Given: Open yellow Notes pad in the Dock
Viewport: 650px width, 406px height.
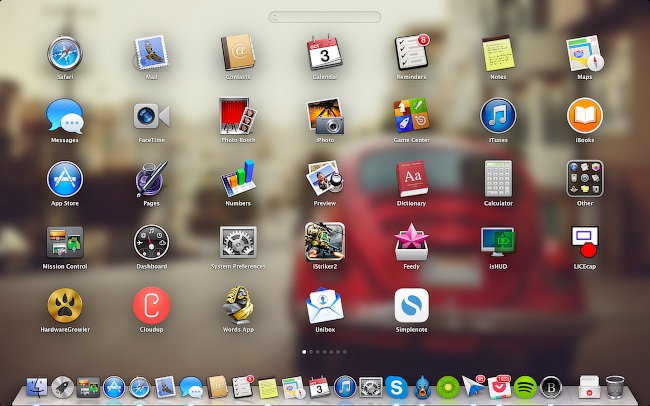Looking at the screenshot, I should coord(268,387).
